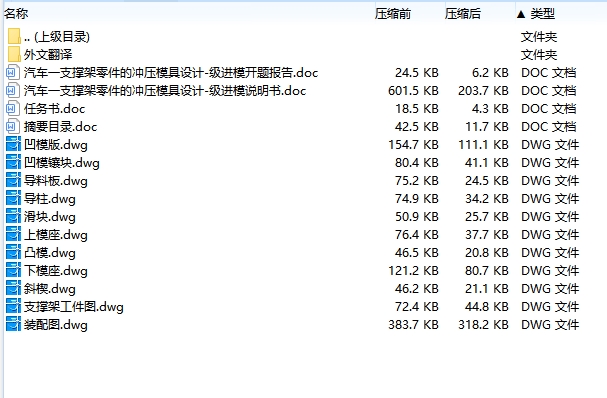Click the DWG icon of 下模座.dwg
This screenshot has width=607, height=398.
tap(13, 270)
